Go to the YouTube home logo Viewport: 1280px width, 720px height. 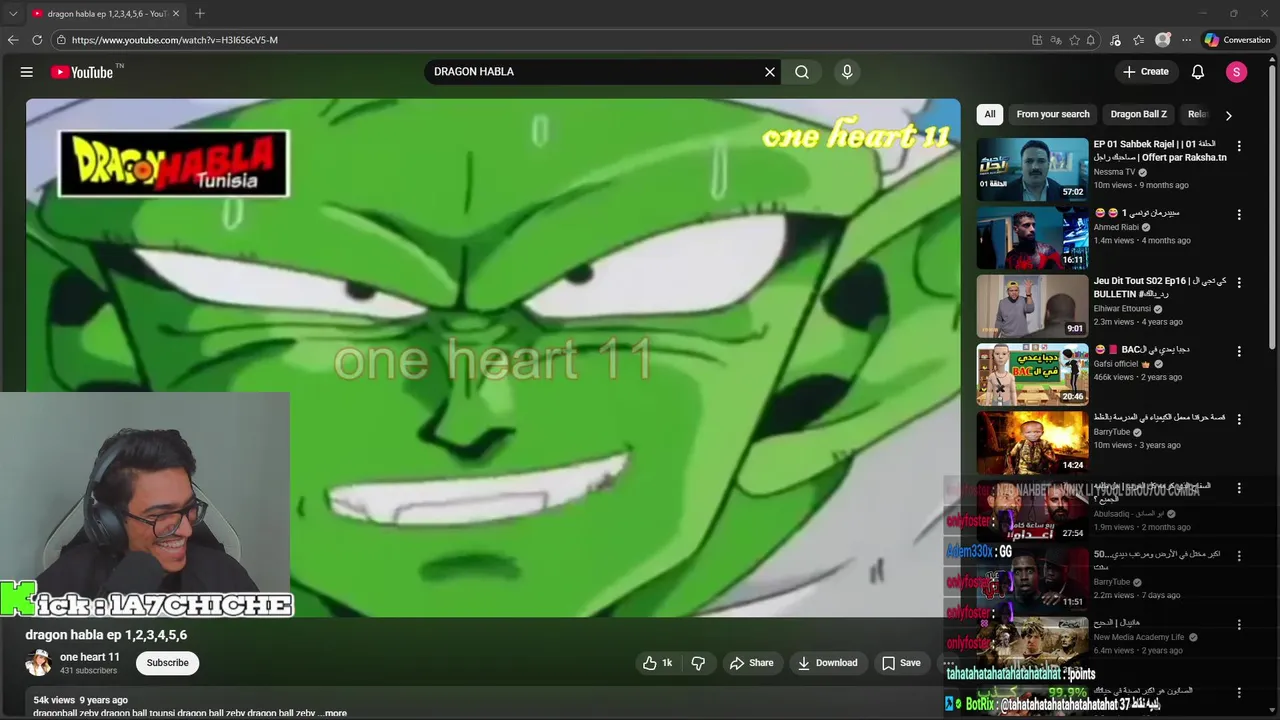click(82, 72)
